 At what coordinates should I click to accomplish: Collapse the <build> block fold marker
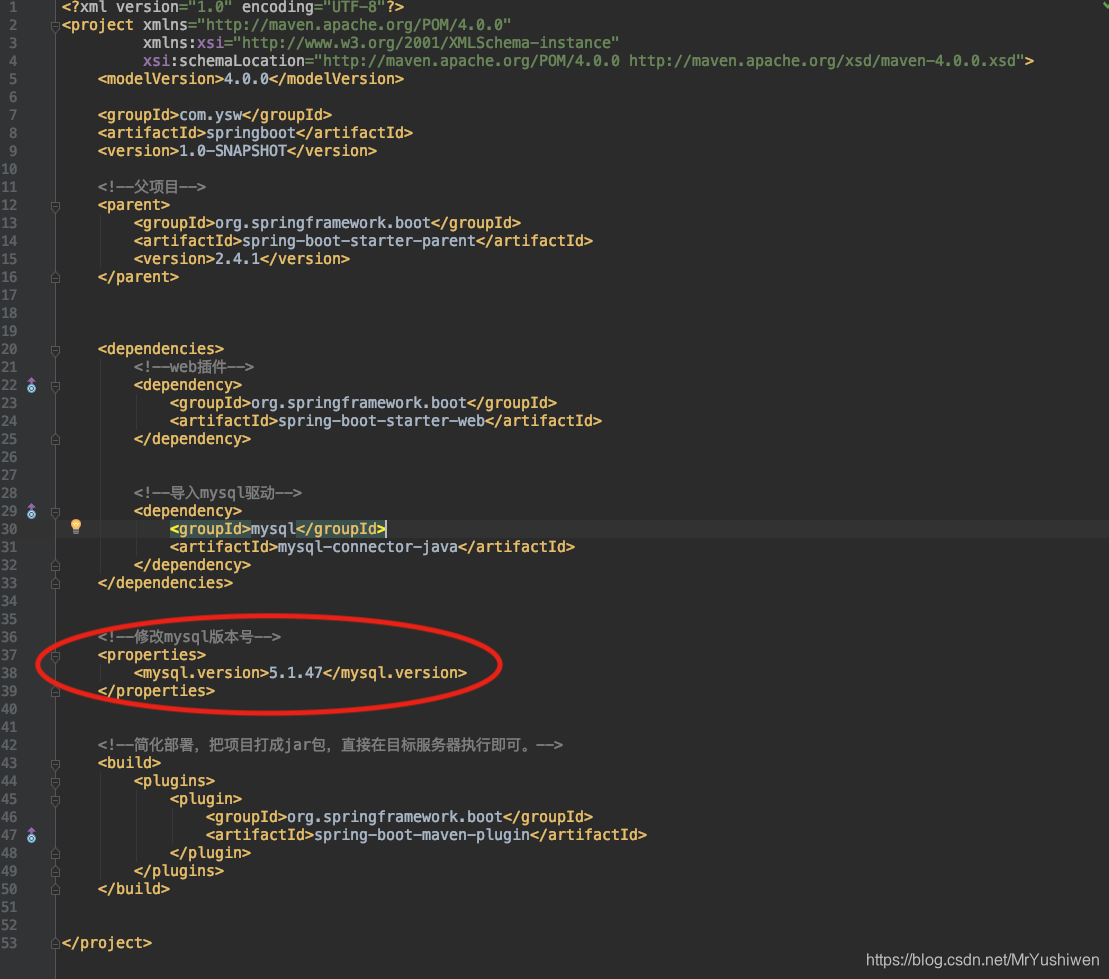pos(55,765)
